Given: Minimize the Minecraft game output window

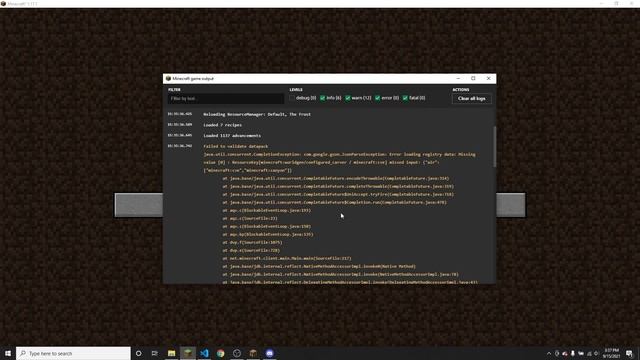Looking at the screenshot, I should click(458, 78).
